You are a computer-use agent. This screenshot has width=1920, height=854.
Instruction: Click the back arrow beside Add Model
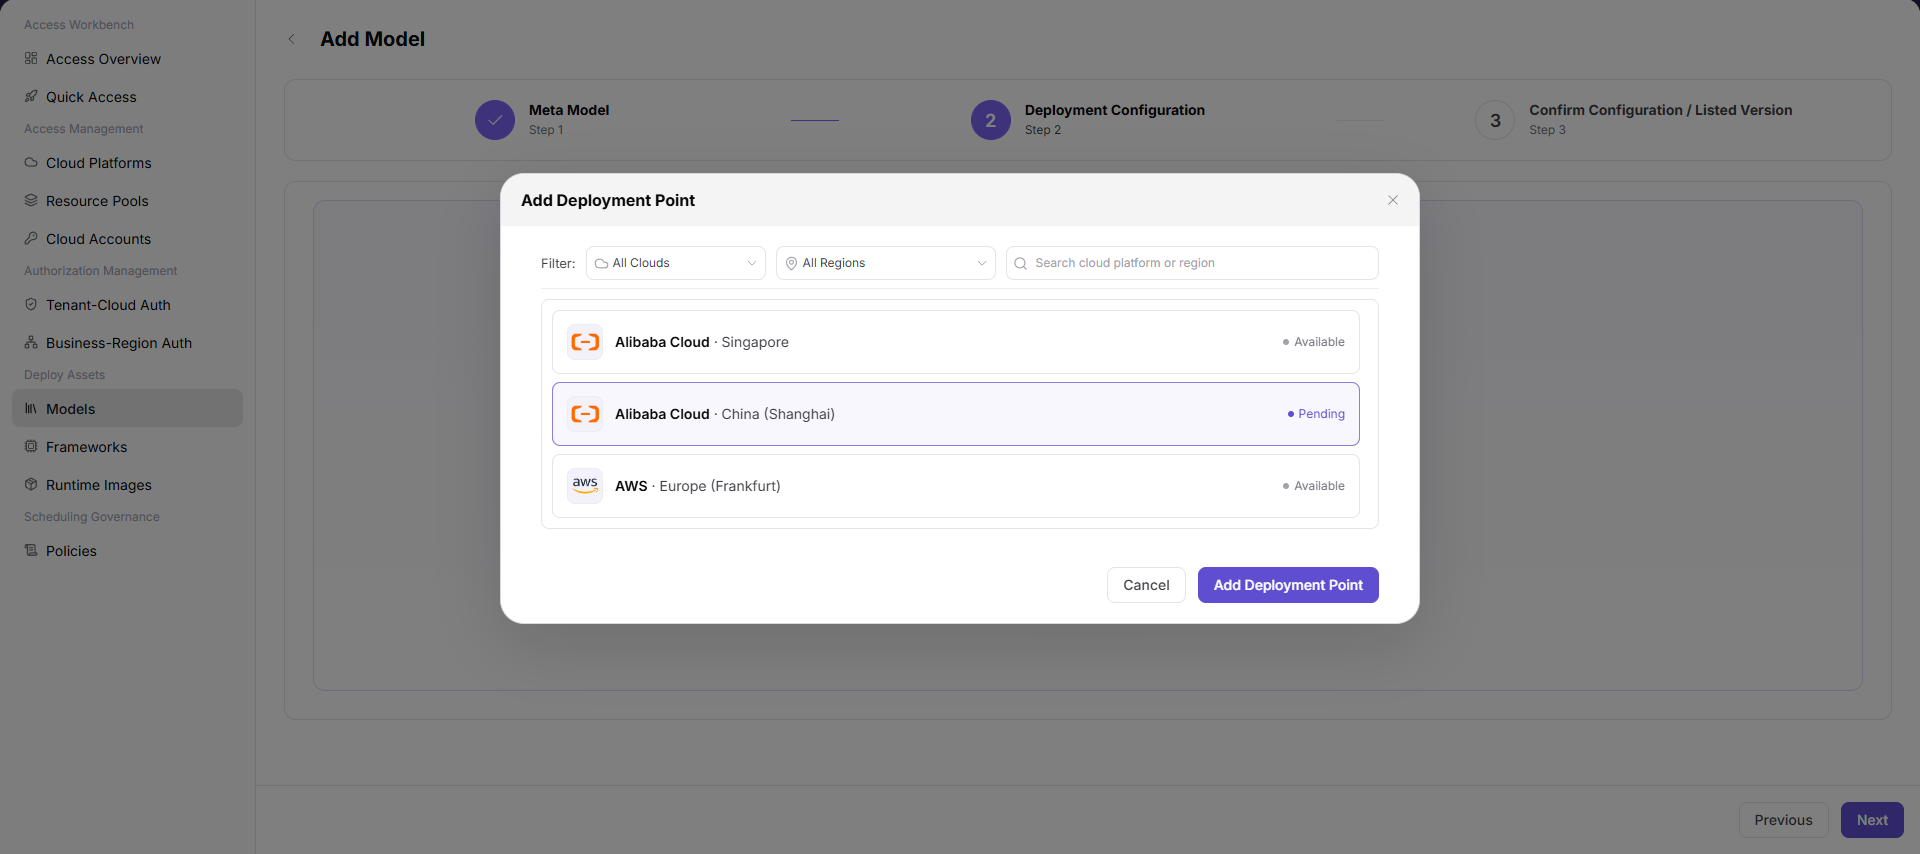[x=292, y=39]
